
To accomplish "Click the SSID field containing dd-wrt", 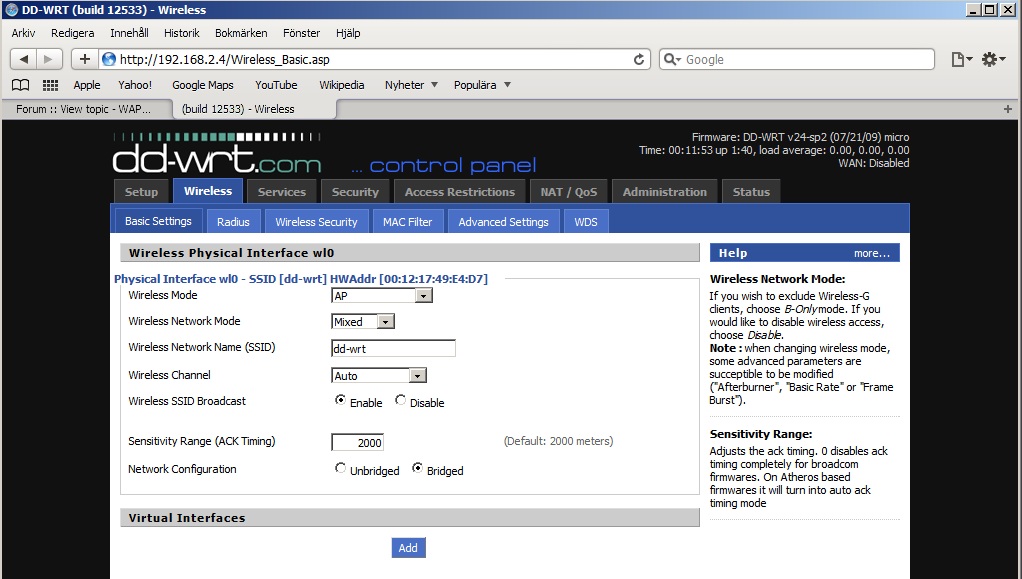I will click(x=393, y=348).
